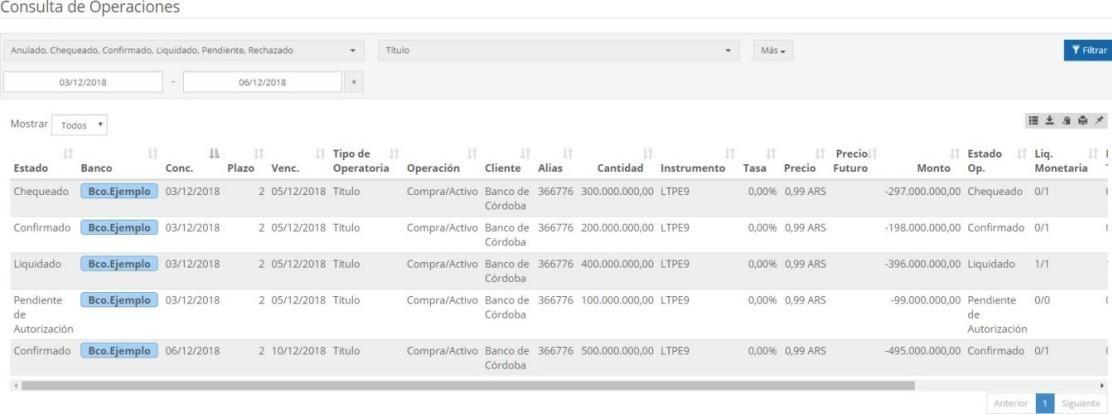Click the Anterior pagination button
The width and height of the screenshot is (1112, 414).
[x=1010, y=402]
